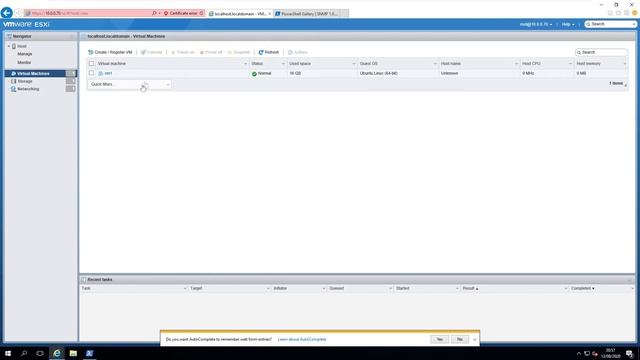640x360 pixels.
Task: Click the Refresh toolbar button
Action: pos(269,52)
